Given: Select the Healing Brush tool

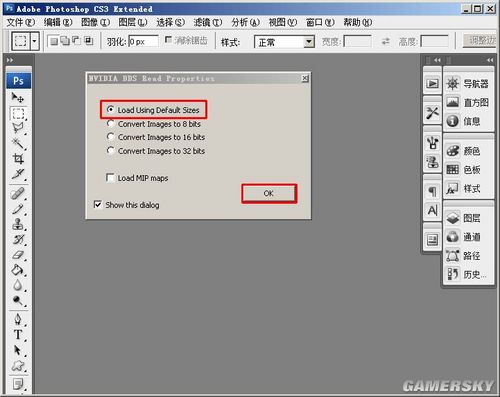Looking at the screenshot, I should tap(18, 194).
